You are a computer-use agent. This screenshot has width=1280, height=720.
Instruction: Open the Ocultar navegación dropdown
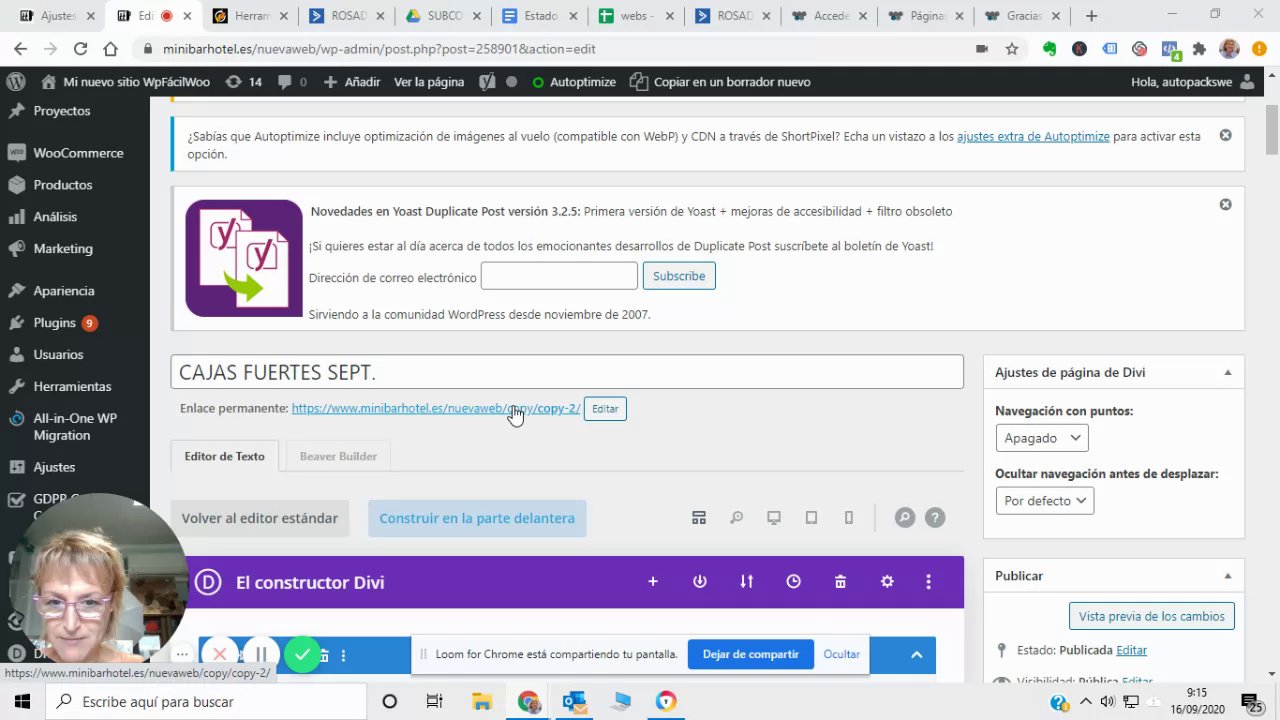[1045, 501]
